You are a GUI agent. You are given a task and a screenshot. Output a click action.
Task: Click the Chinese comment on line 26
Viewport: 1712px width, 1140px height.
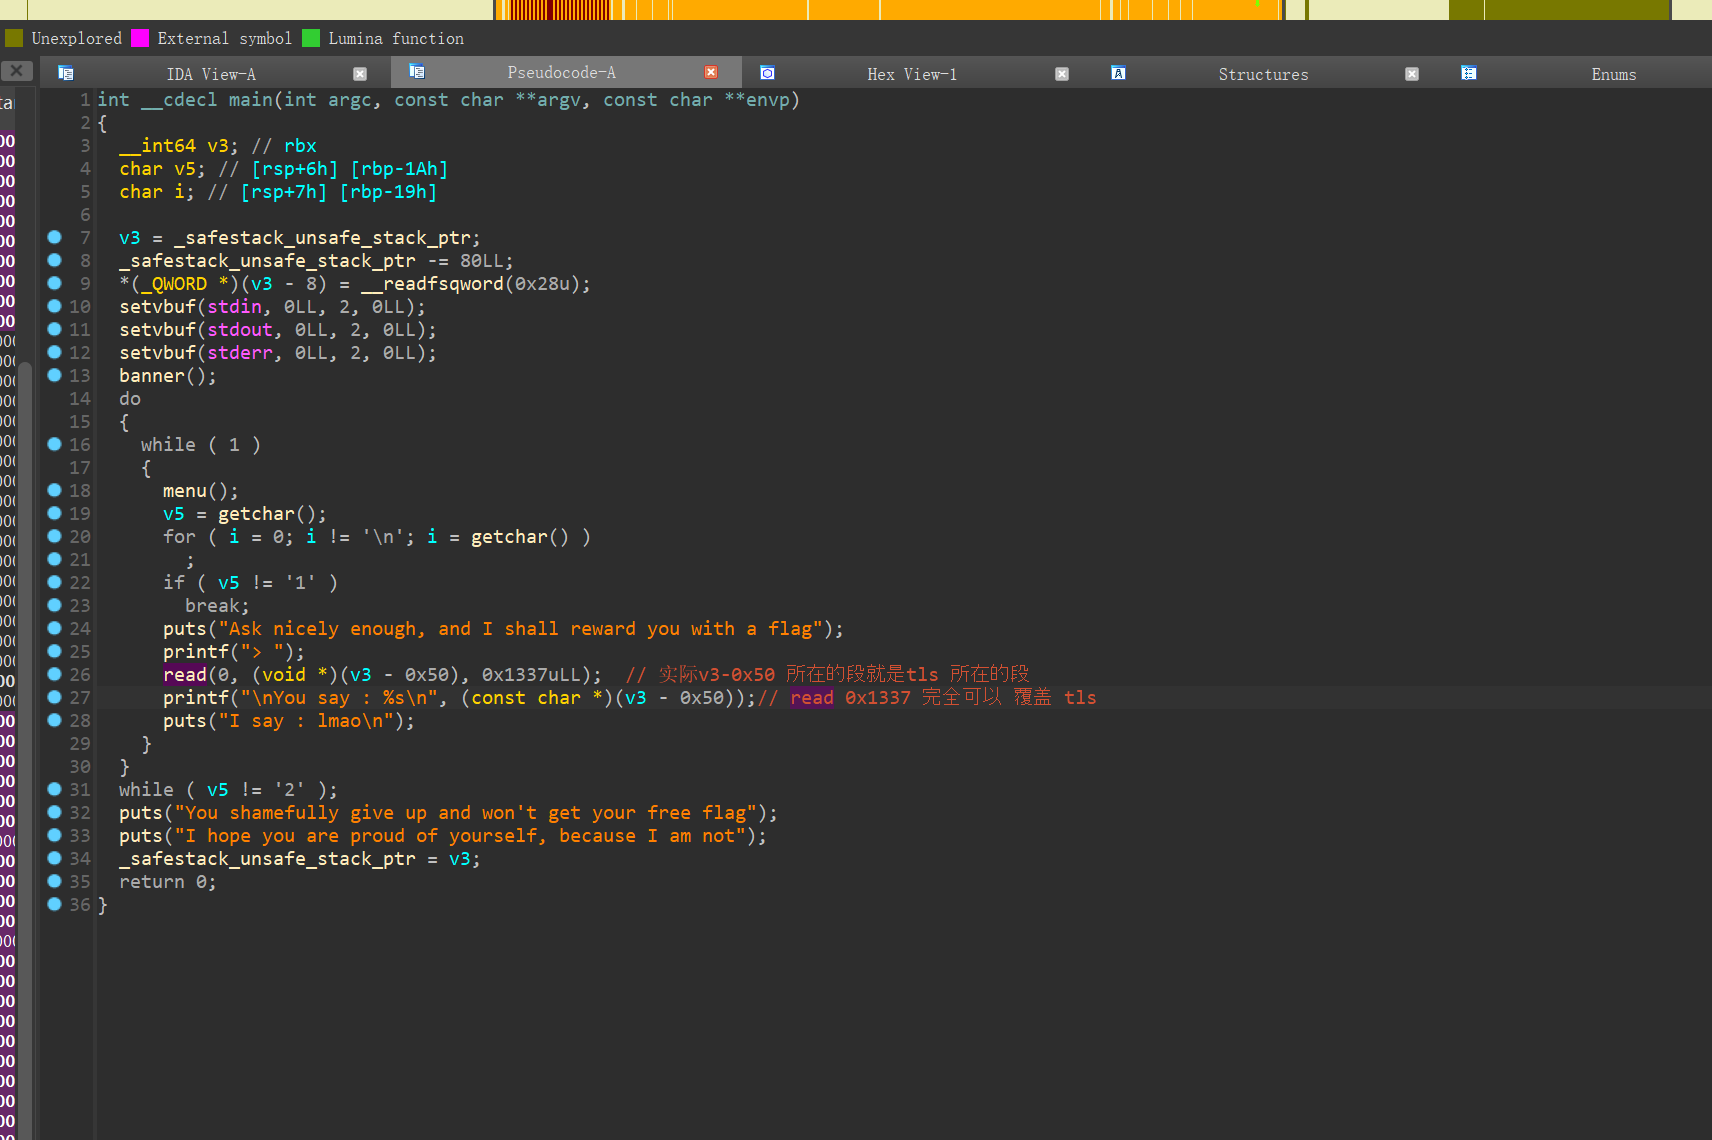pos(827,675)
